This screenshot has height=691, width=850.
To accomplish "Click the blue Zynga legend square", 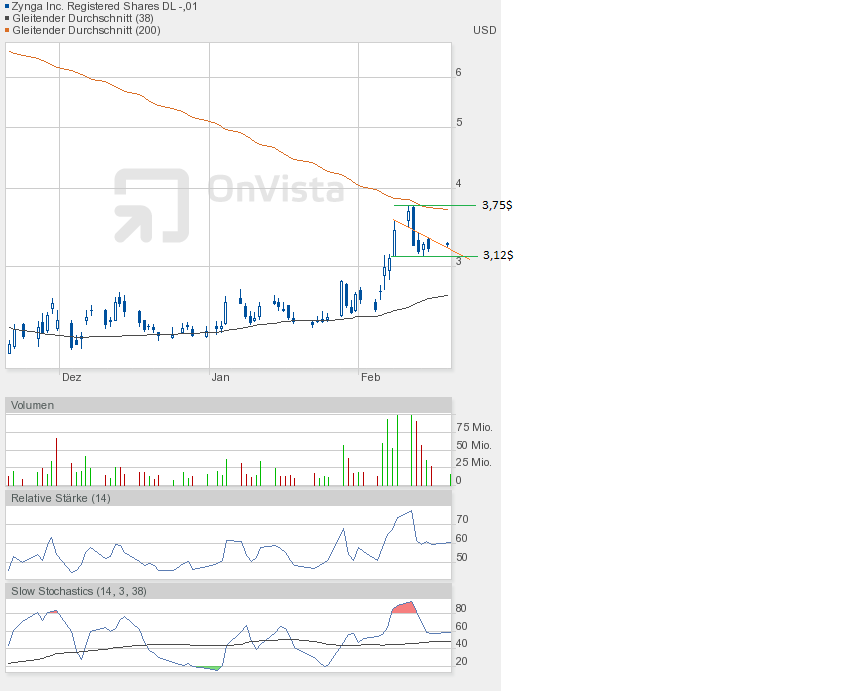I will 6,6.
